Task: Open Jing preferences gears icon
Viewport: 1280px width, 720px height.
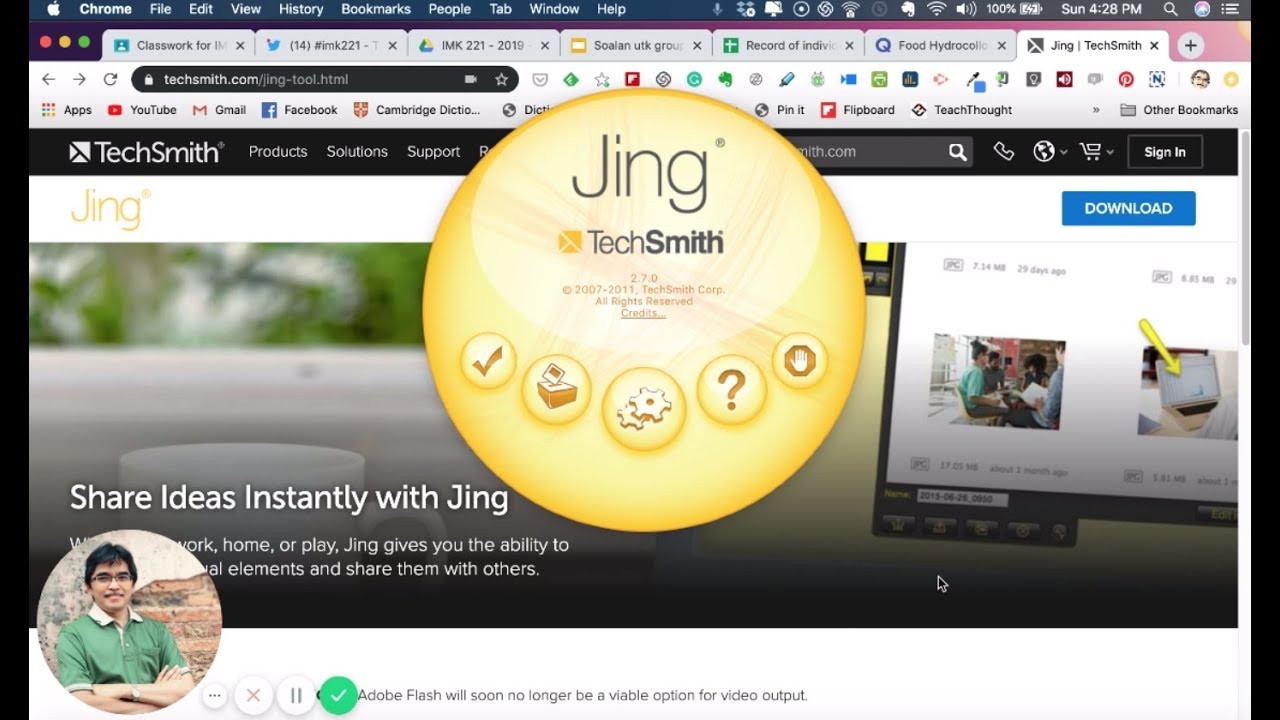Action: pos(644,409)
